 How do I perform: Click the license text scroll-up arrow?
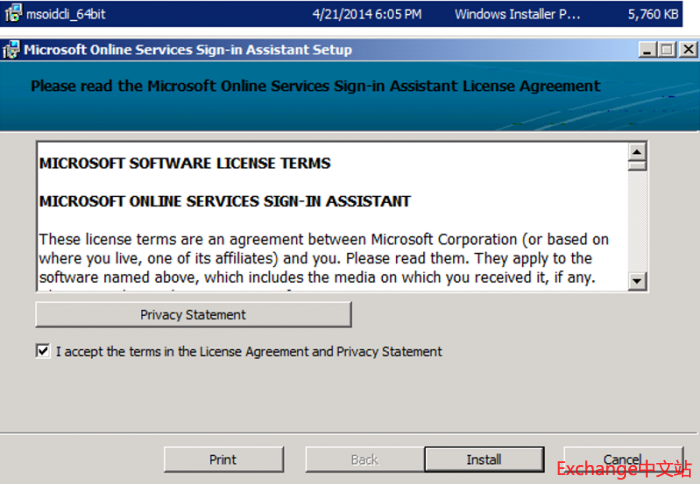pyautogui.click(x=636, y=152)
